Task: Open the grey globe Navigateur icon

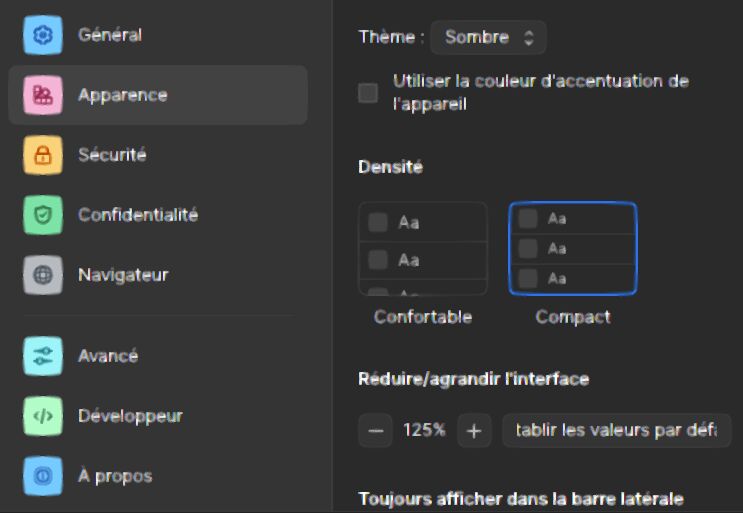Action: pyautogui.click(x=43, y=275)
